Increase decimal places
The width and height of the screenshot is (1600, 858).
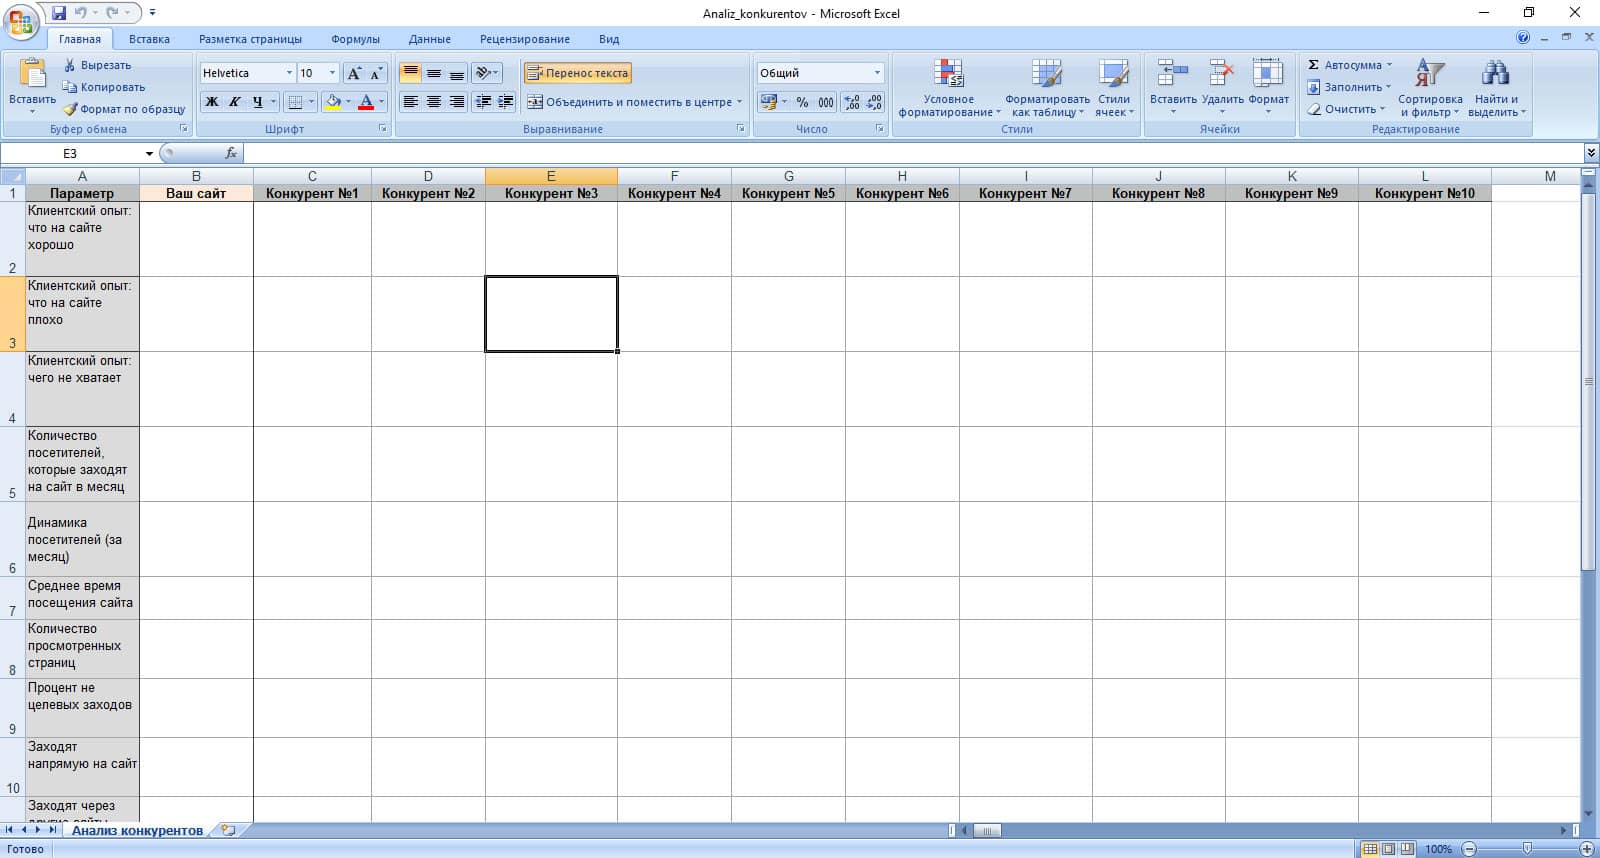[851, 102]
